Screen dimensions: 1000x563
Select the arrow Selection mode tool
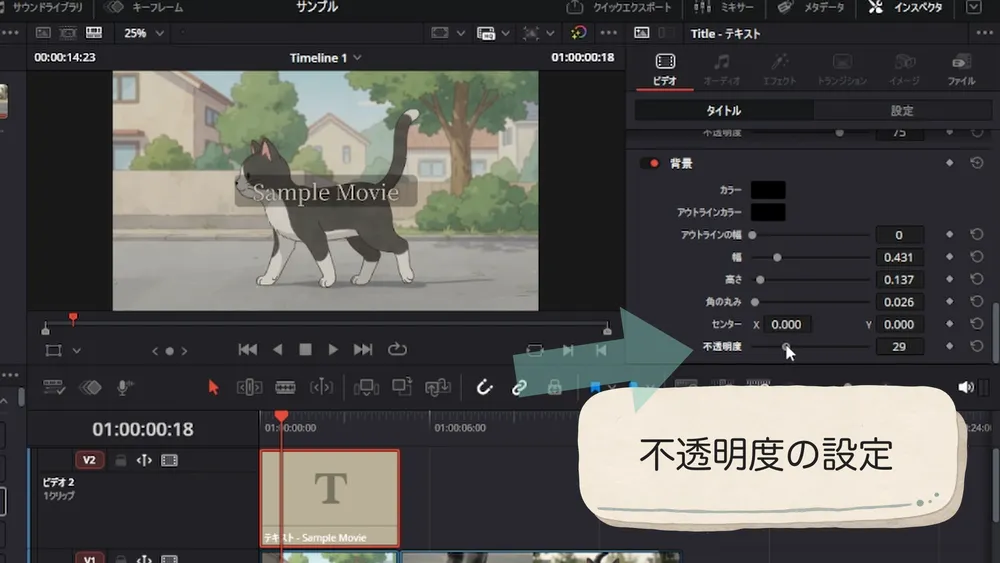pos(214,387)
